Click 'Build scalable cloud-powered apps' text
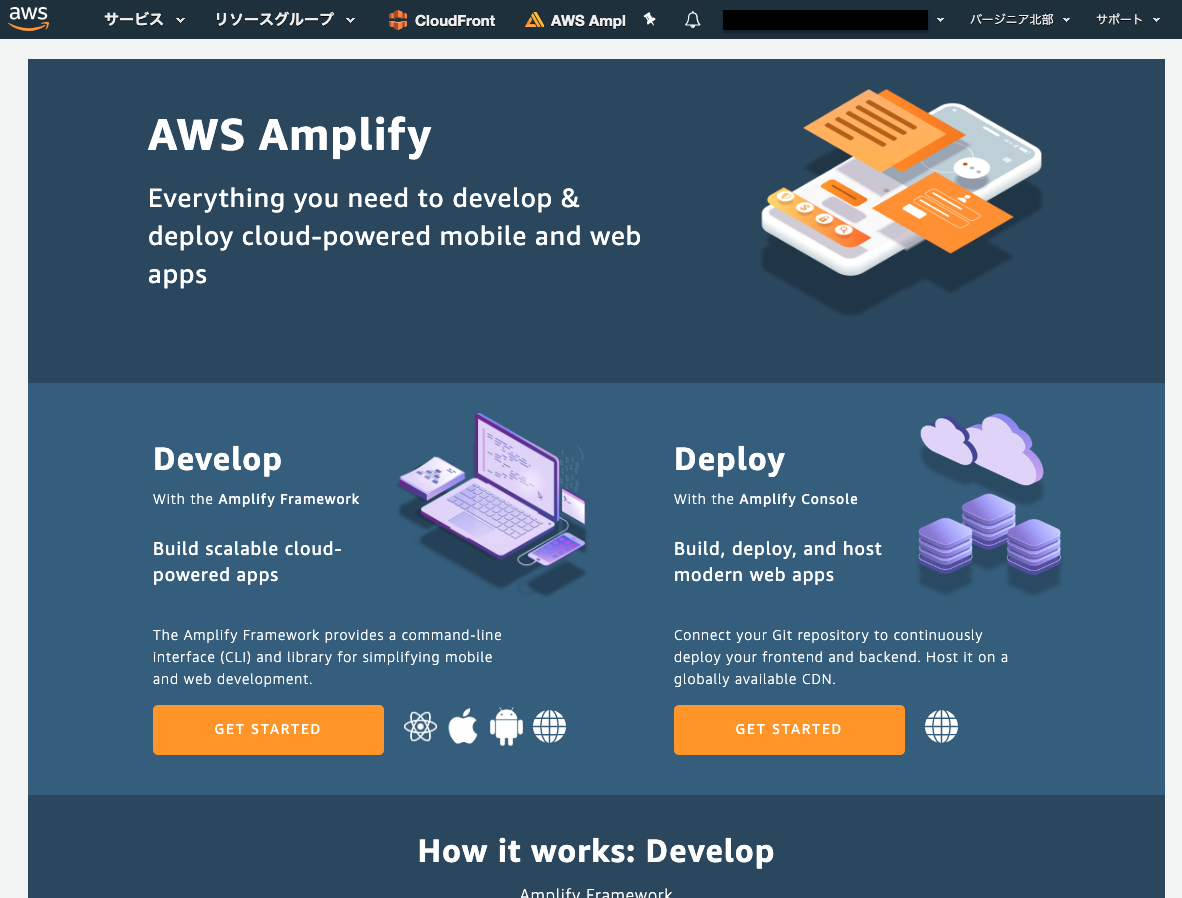Image resolution: width=1182 pixels, height=898 pixels. [247, 562]
